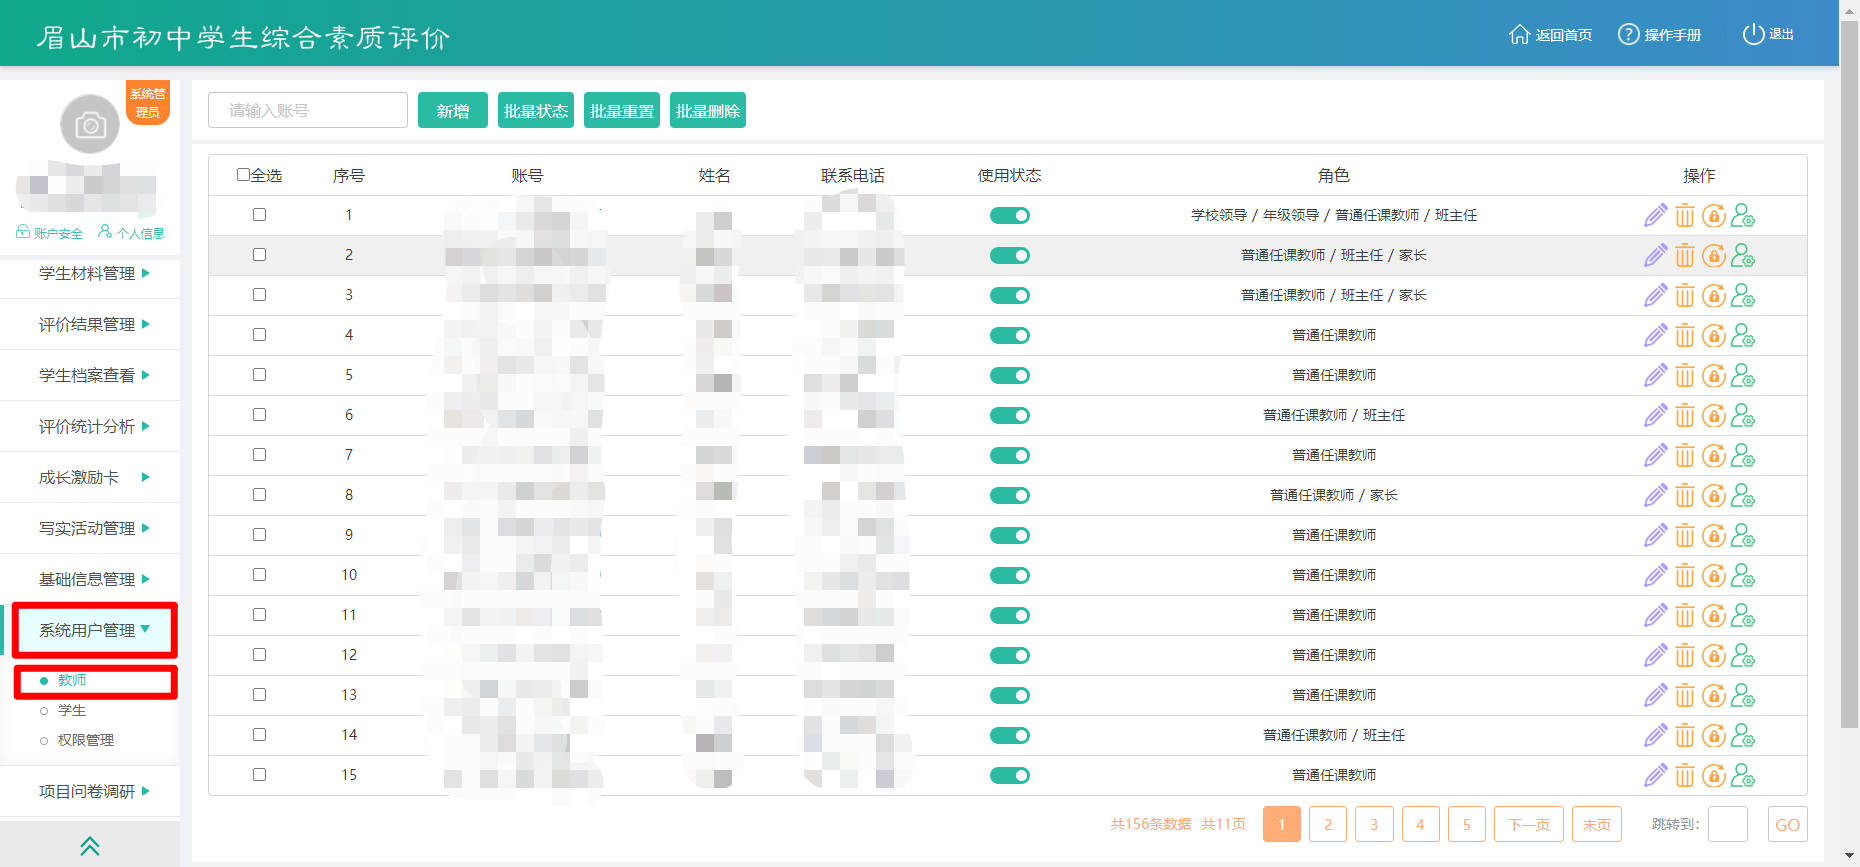Select the 权限管理 submenu item

(86, 741)
